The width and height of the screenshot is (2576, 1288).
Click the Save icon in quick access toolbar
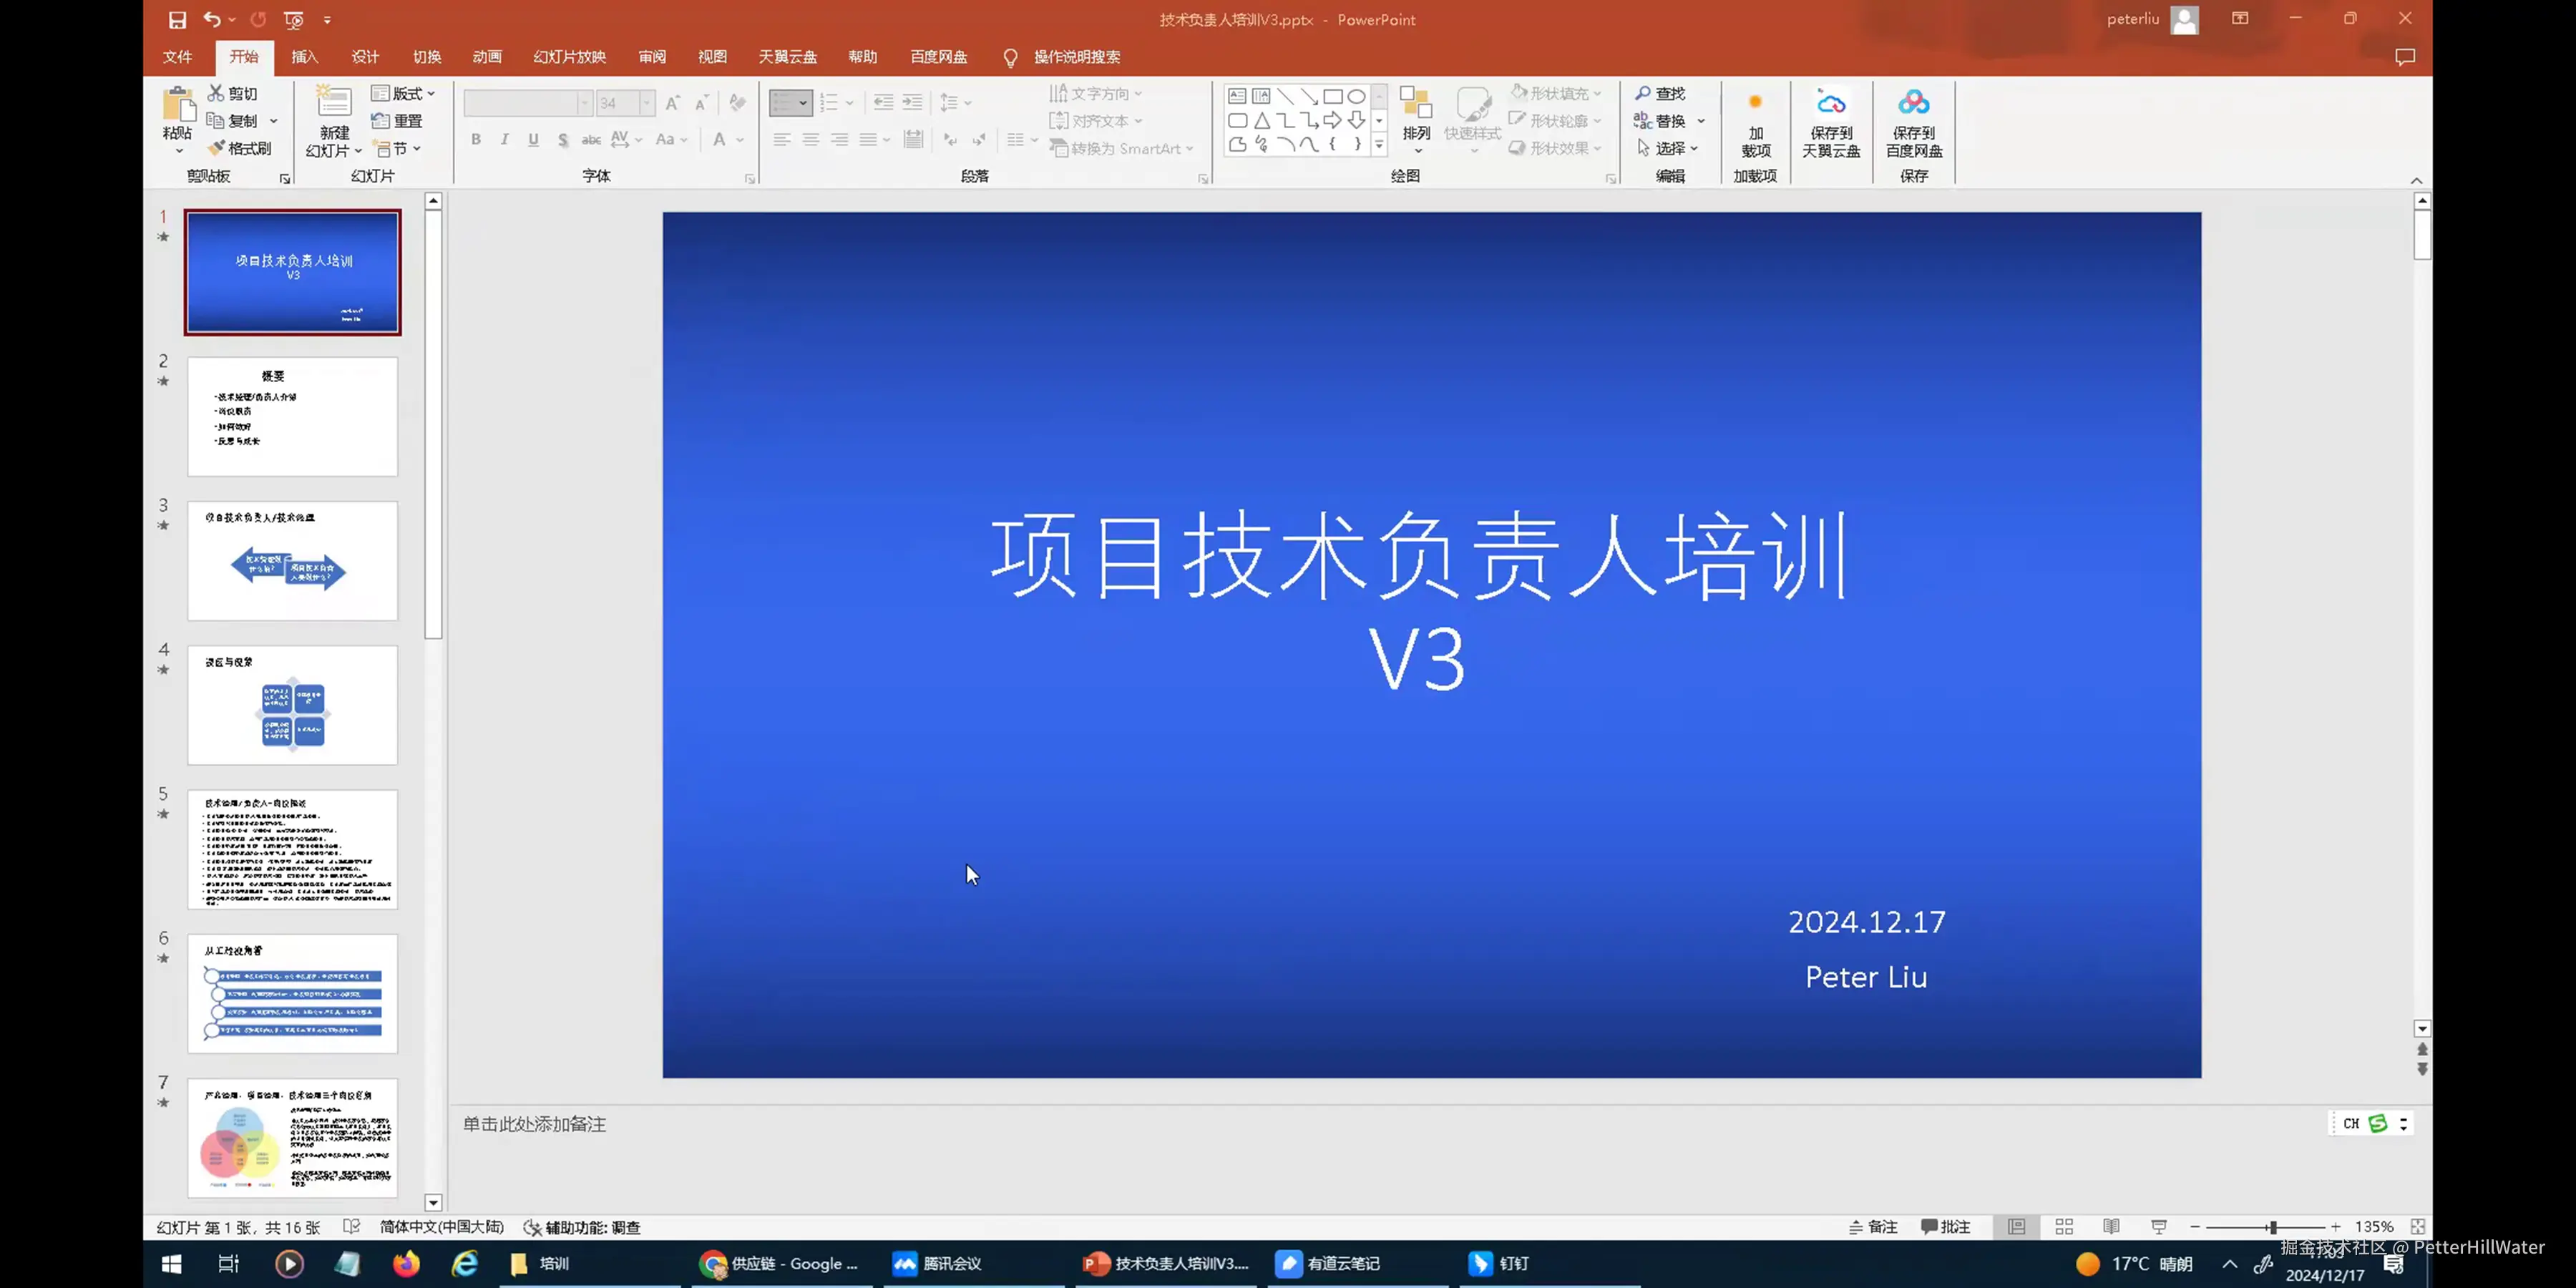tap(177, 19)
